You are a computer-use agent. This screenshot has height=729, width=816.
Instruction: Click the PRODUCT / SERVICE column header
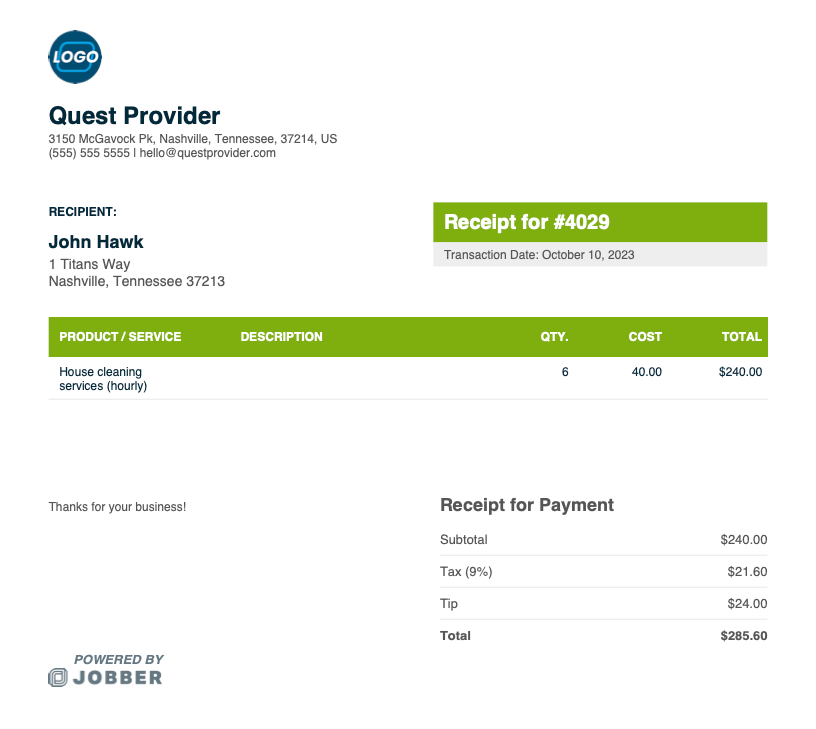(x=120, y=337)
